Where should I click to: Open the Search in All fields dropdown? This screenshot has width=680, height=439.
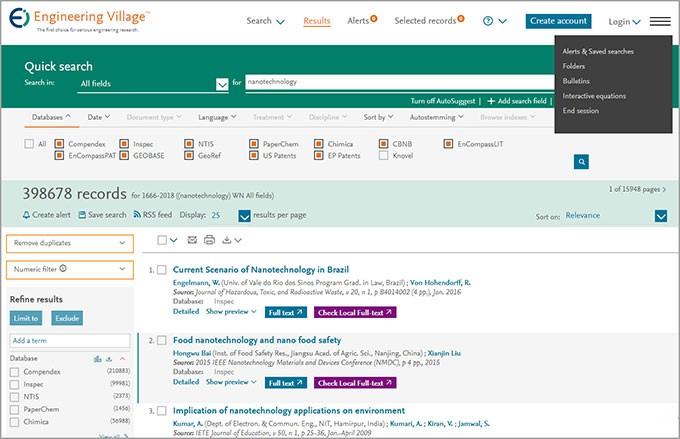(222, 84)
